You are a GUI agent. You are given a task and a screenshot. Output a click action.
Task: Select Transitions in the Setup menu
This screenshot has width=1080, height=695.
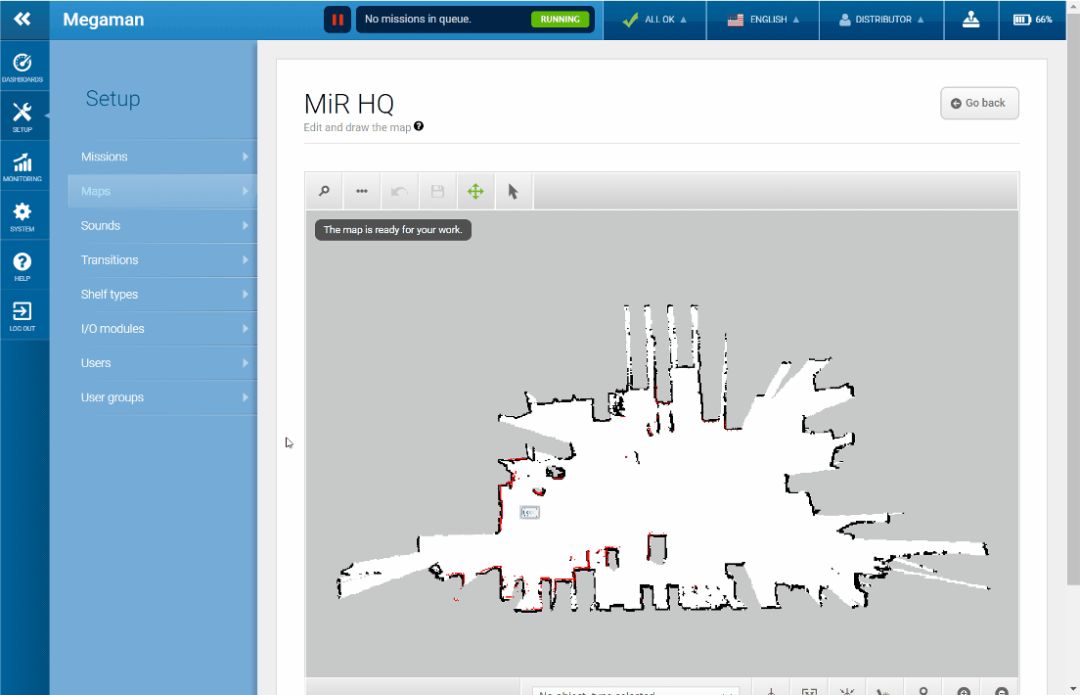point(162,260)
